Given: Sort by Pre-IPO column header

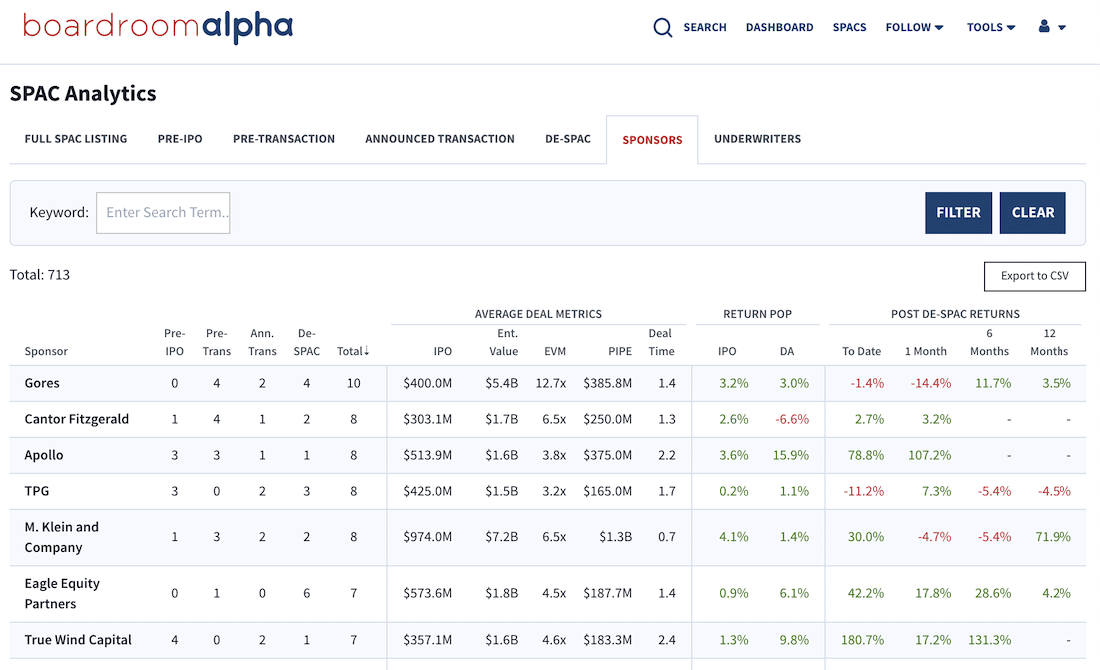Looking at the screenshot, I should pos(175,342).
